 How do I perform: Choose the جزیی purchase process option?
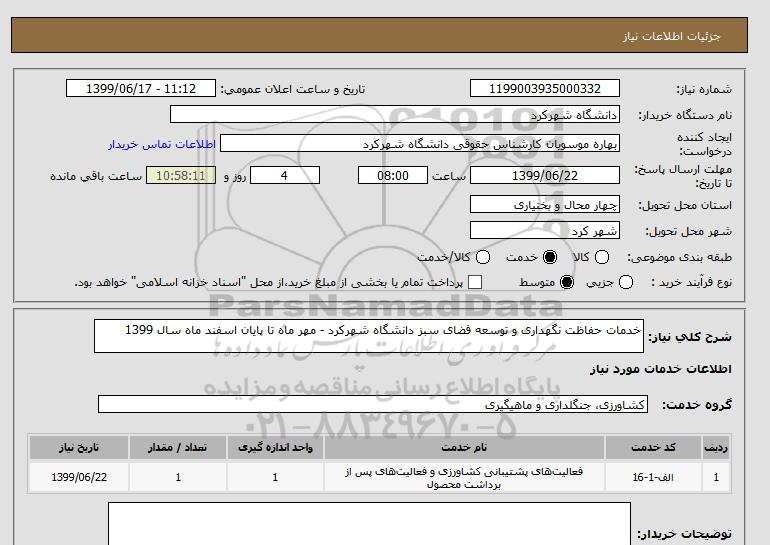626,282
